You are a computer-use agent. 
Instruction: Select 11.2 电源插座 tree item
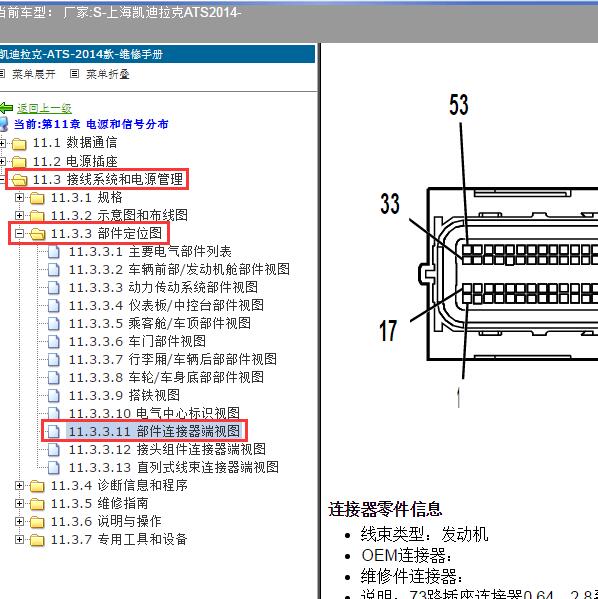coord(75,161)
